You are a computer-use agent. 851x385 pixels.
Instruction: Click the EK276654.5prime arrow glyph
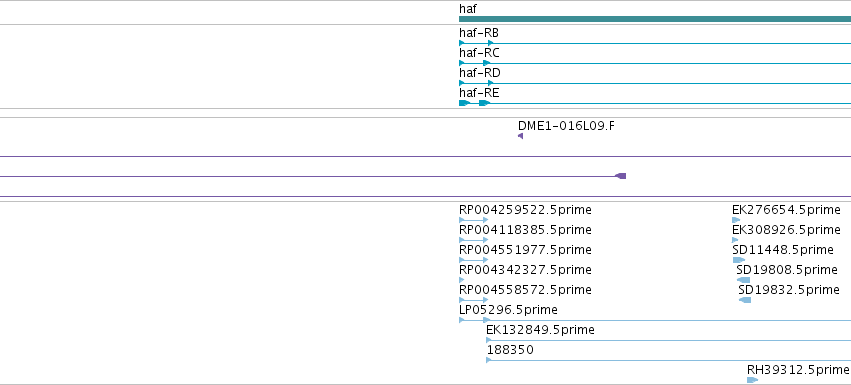pos(736,220)
